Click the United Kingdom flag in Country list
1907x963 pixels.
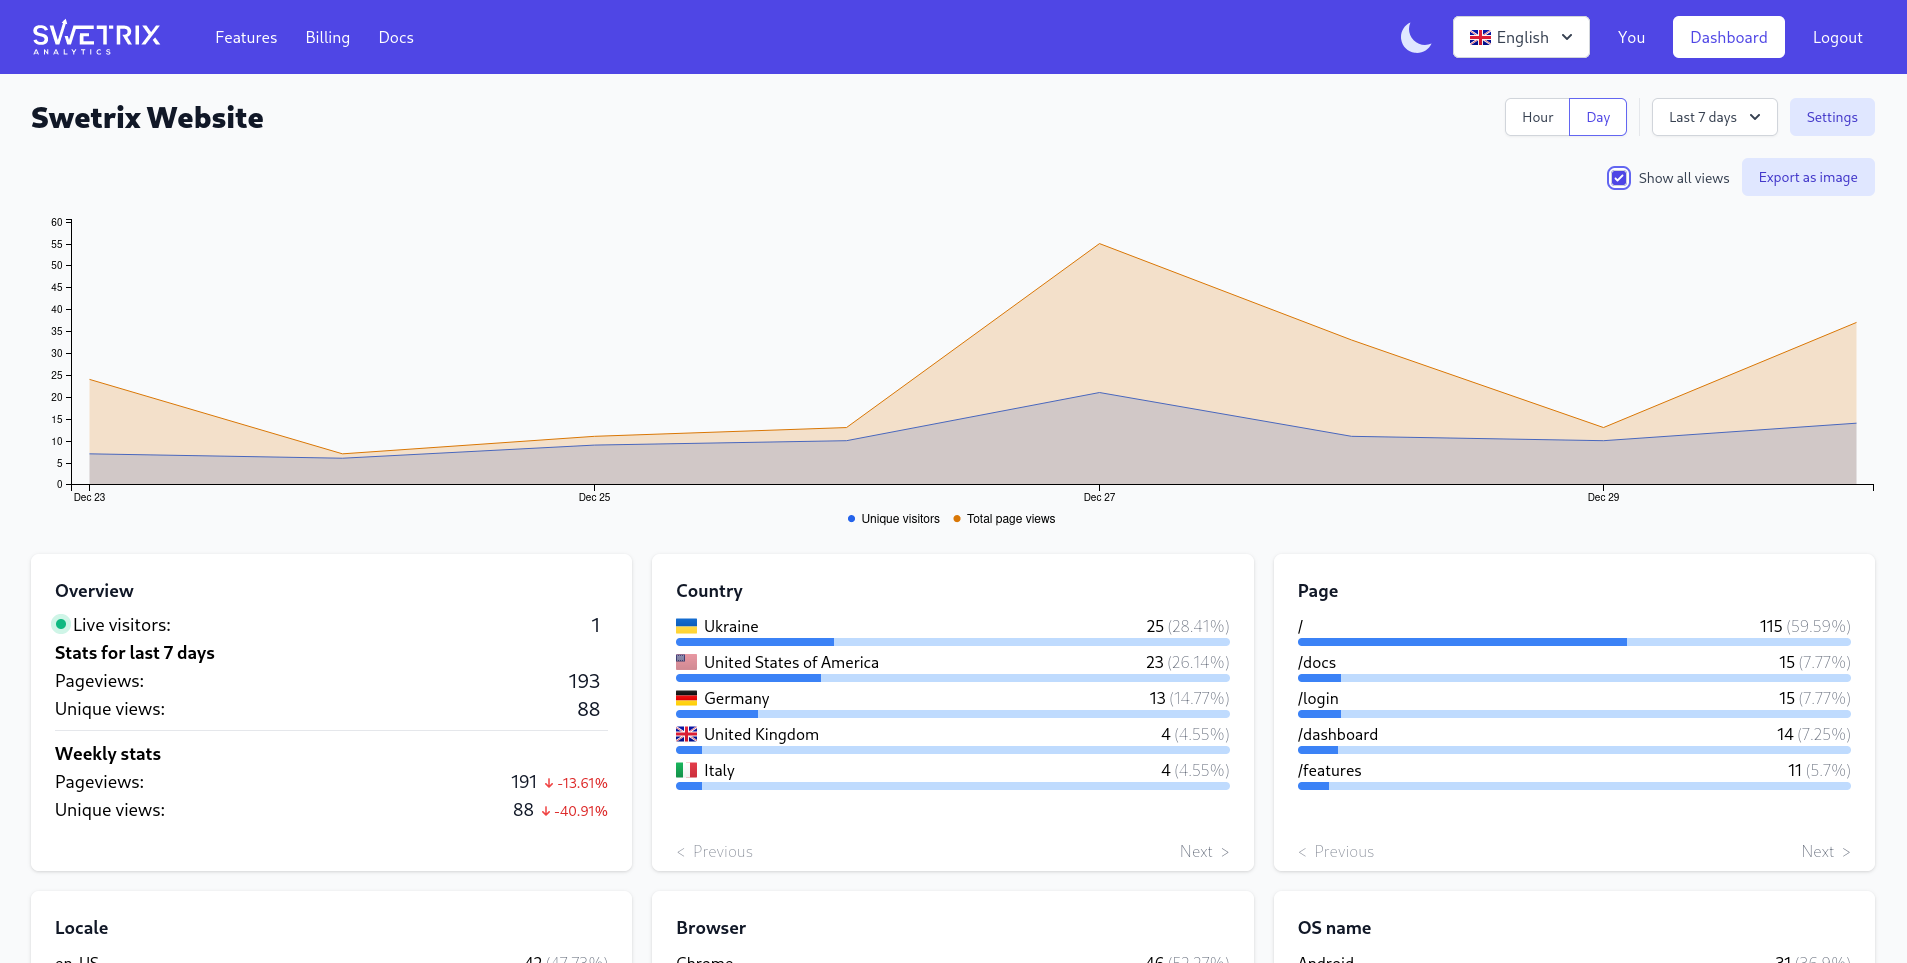[x=686, y=734]
